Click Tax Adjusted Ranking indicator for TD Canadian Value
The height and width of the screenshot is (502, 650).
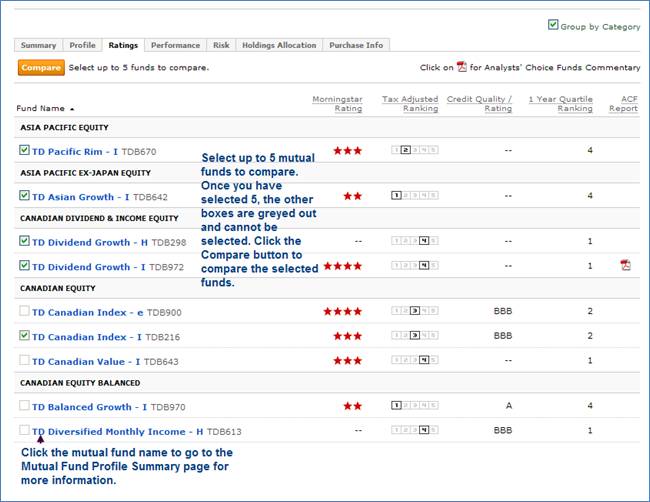point(415,360)
